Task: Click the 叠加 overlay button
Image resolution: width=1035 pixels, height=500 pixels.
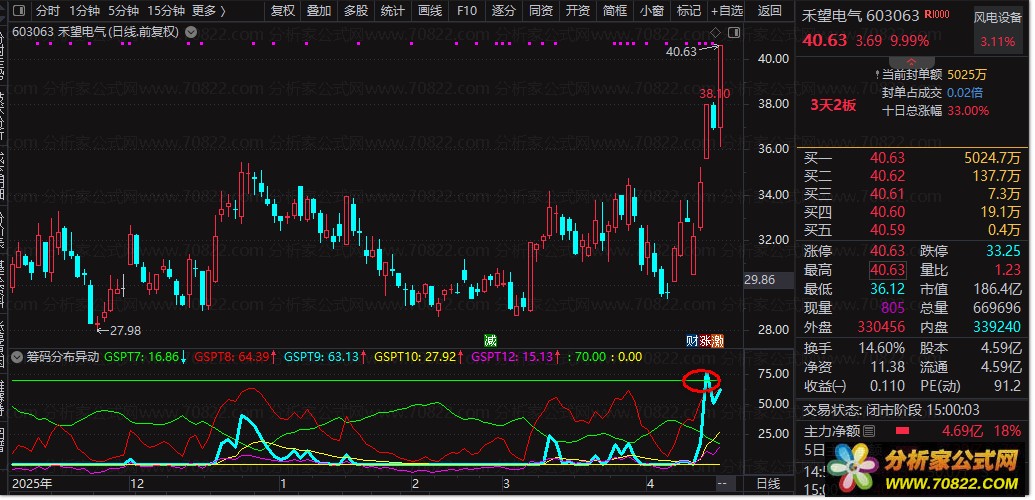Action: pos(319,11)
